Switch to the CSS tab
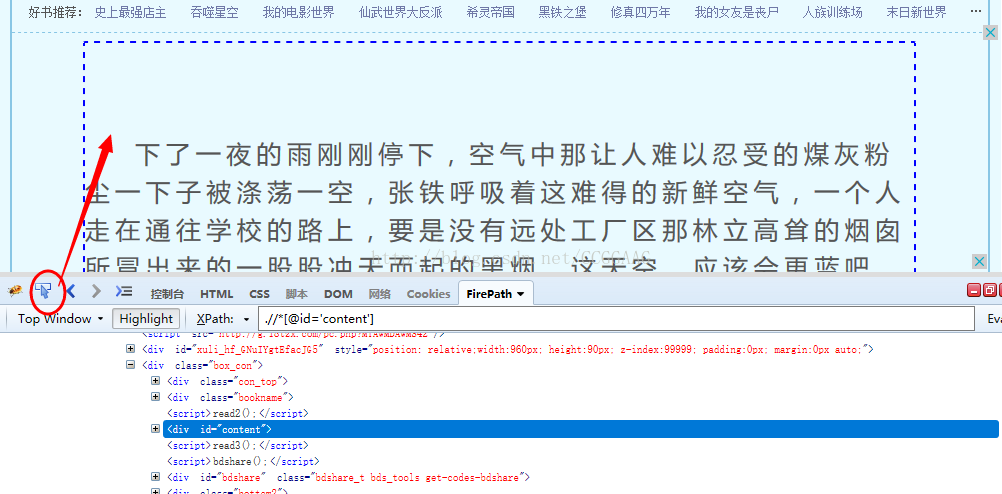 [259, 294]
